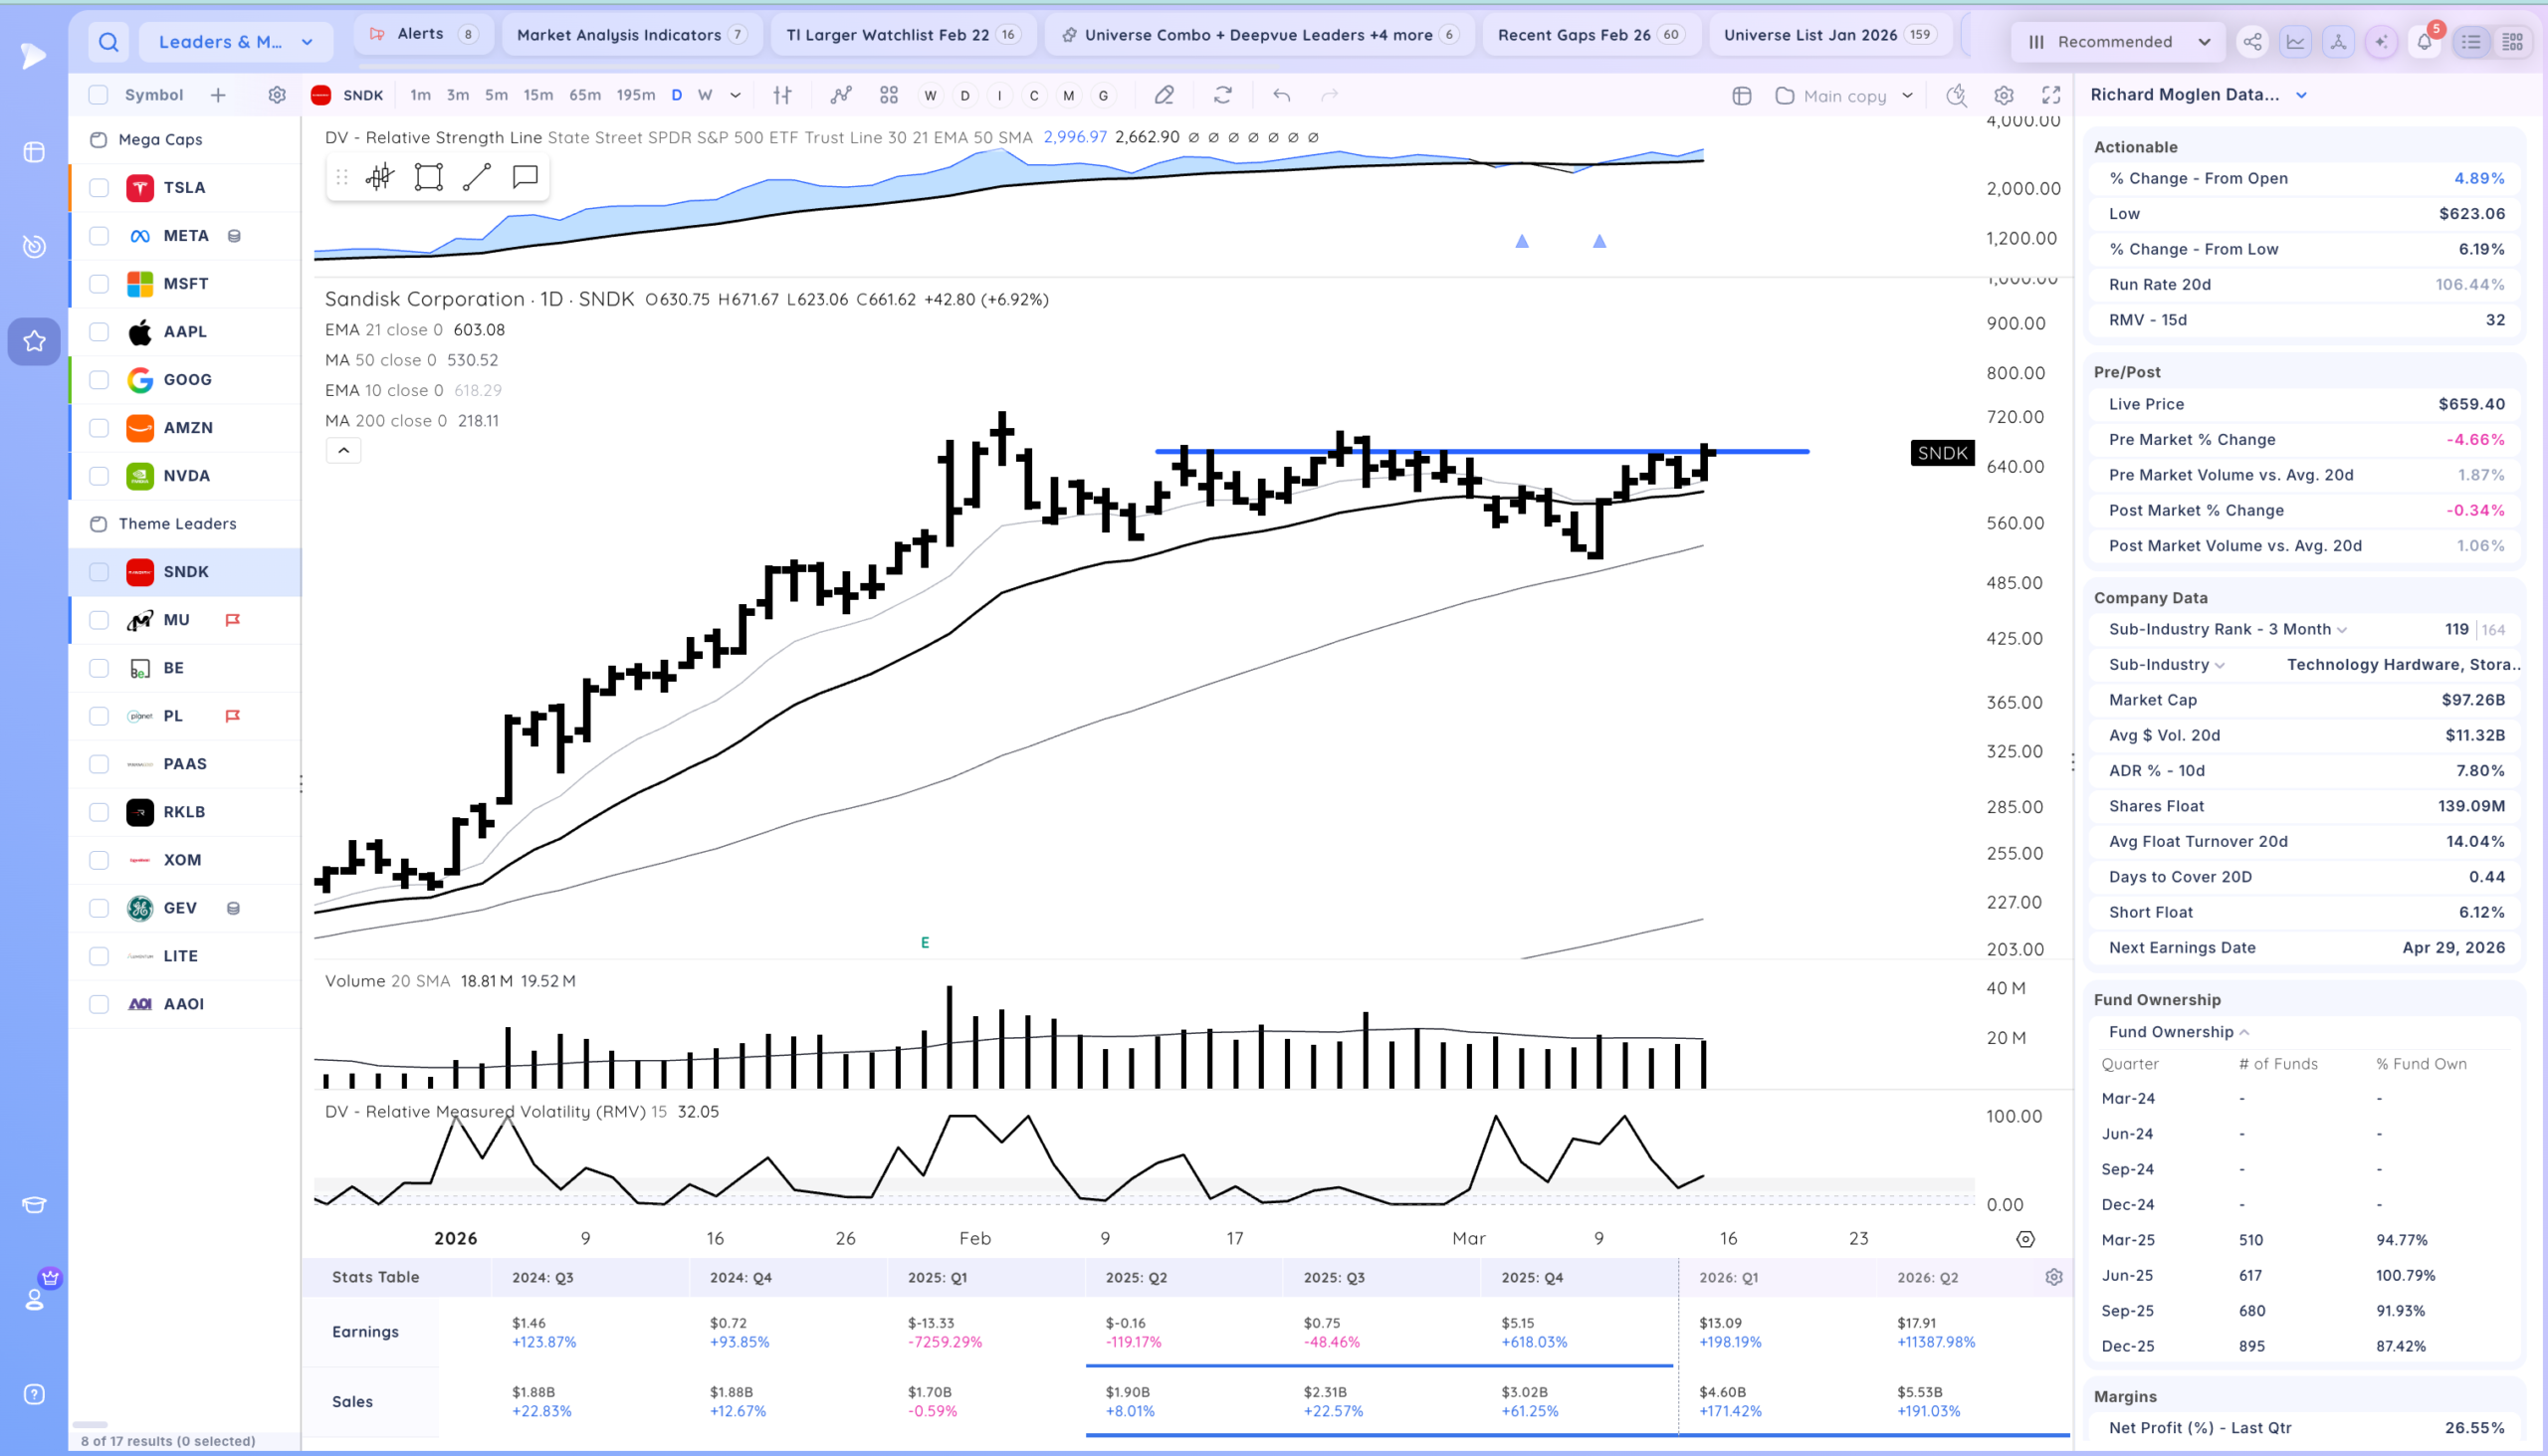2548x1456 pixels.
Task: Open the comment annotation tool
Action: tap(525, 177)
